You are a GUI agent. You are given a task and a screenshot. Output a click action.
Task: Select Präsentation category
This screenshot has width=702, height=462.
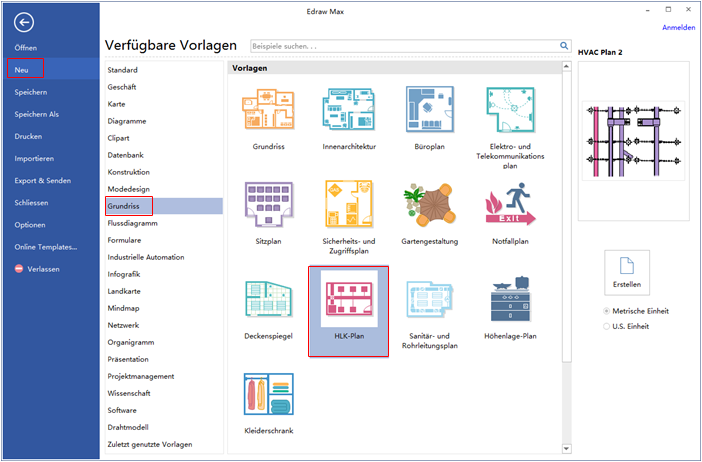tap(128, 359)
